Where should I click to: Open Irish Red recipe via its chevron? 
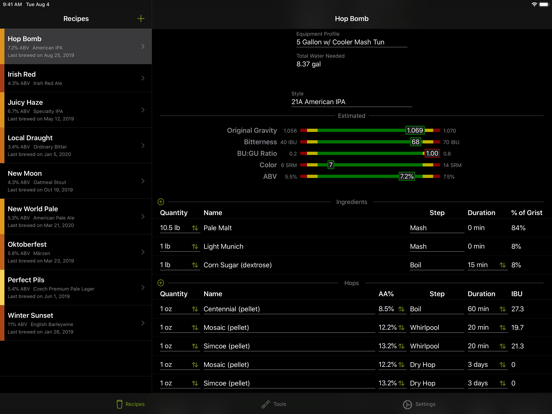(x=143, y=78)
